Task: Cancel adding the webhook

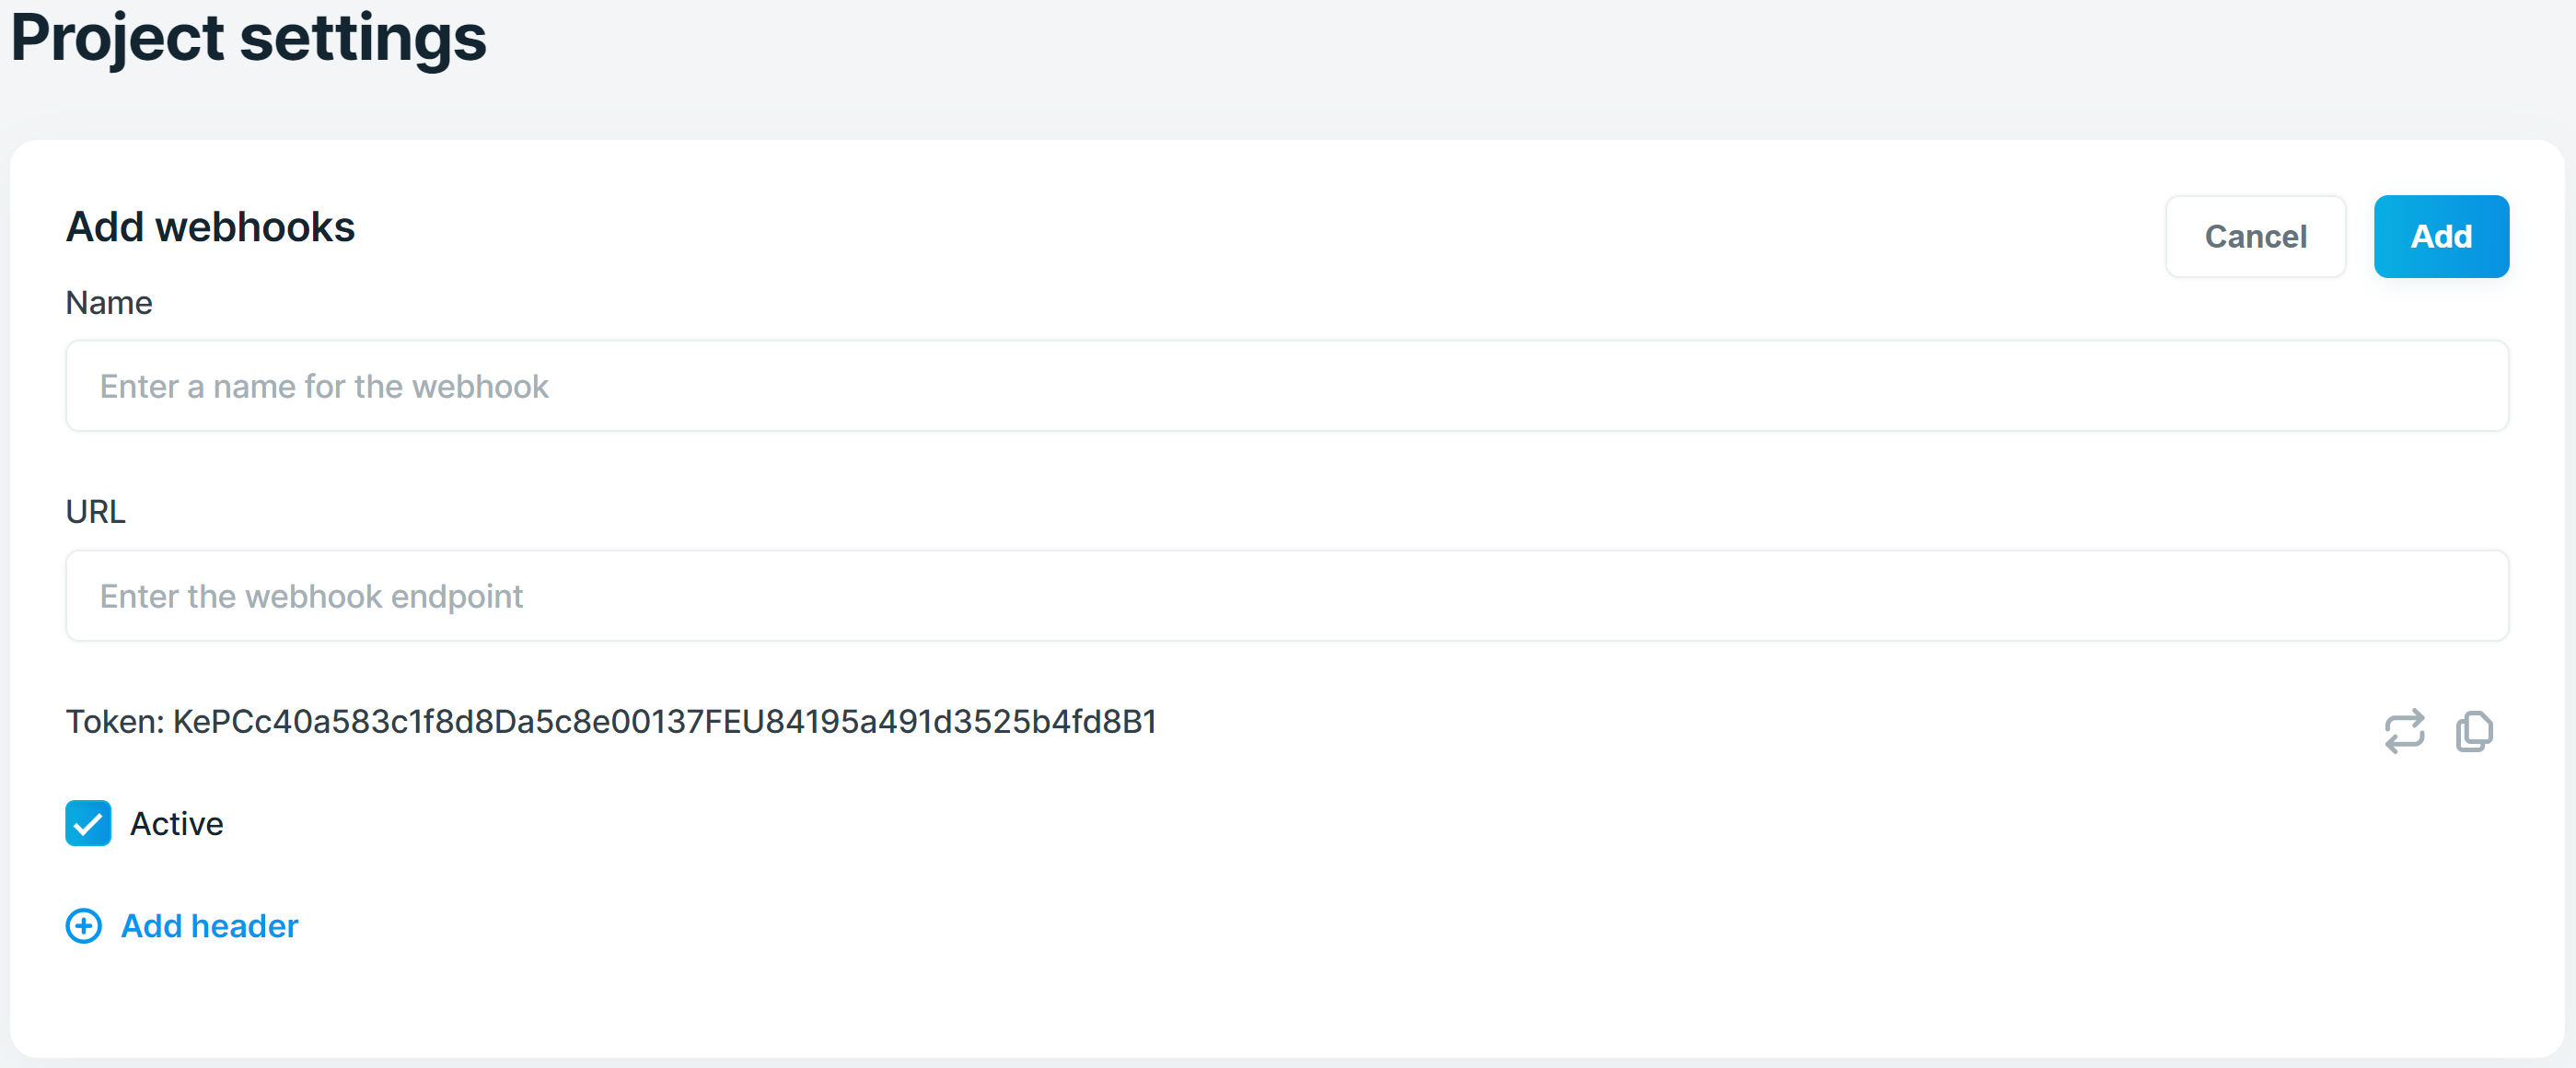Action: [x=2256, y=236]
